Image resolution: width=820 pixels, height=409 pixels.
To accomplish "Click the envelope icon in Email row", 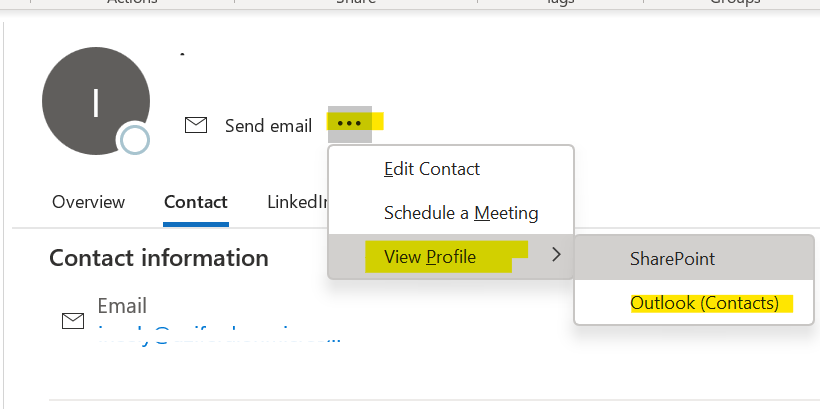I will tap(73, 320).
